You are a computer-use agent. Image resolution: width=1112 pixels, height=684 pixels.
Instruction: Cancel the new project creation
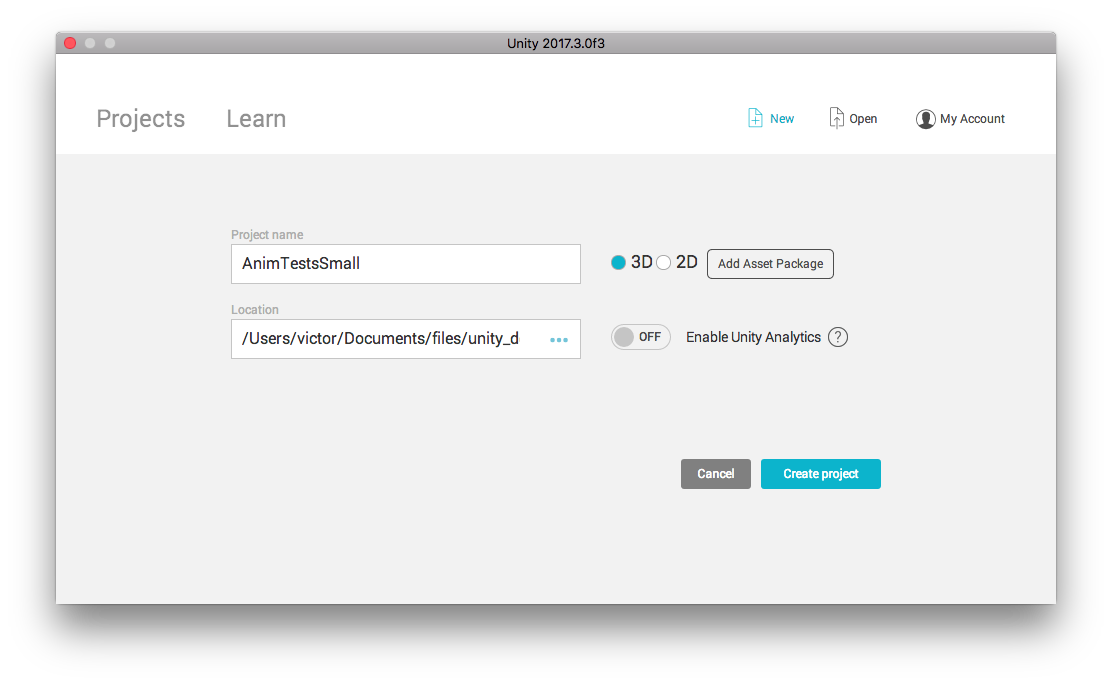click(x=715, y=473)
